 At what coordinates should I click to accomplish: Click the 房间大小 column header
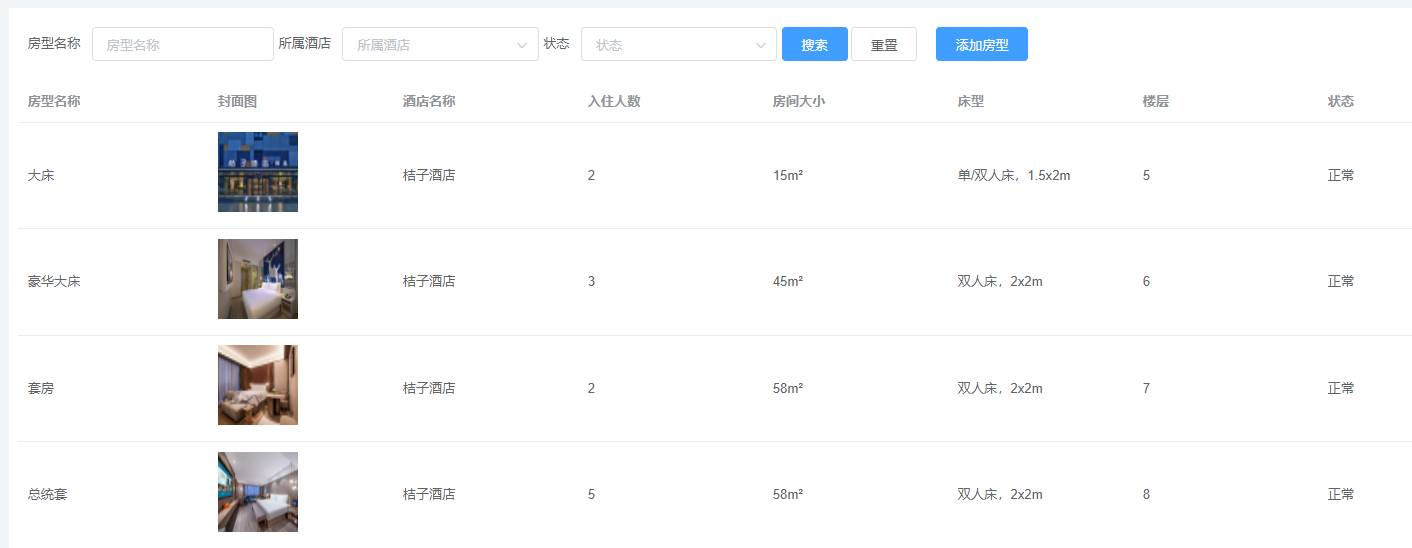[x=799, y=101]
